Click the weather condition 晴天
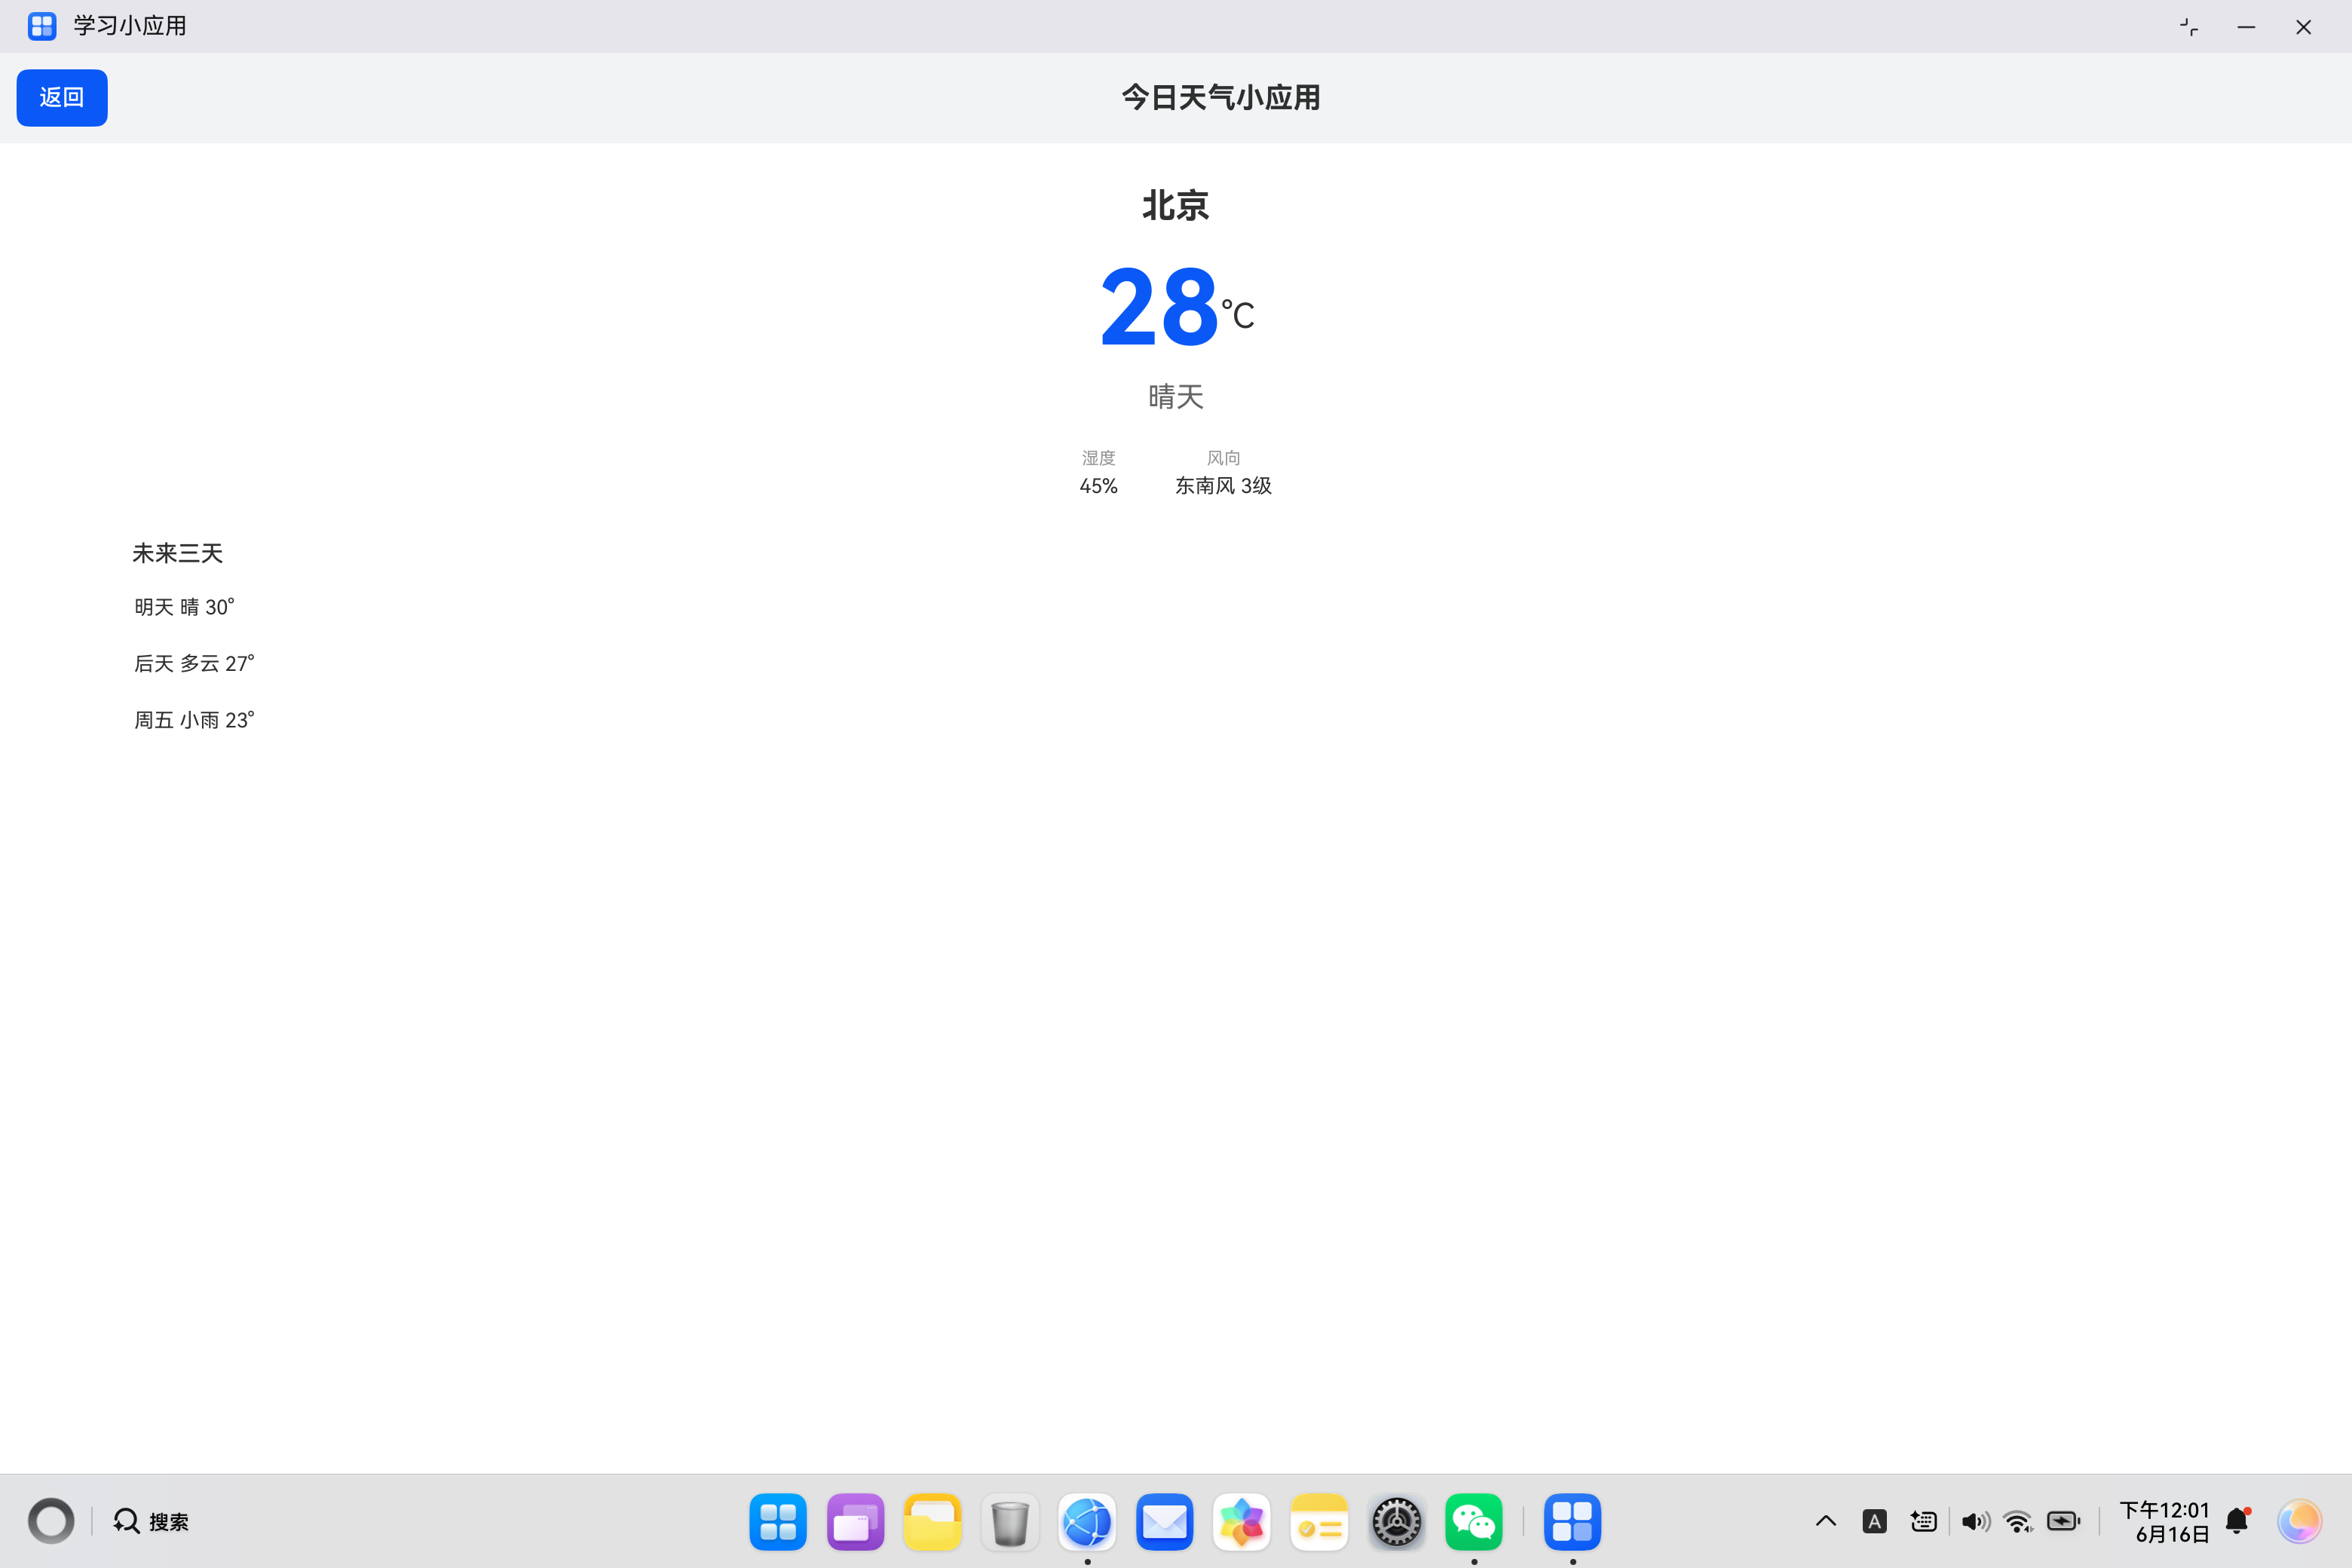The height and width of the screenshot is (1568, 2352). [x=1176, y=397]
